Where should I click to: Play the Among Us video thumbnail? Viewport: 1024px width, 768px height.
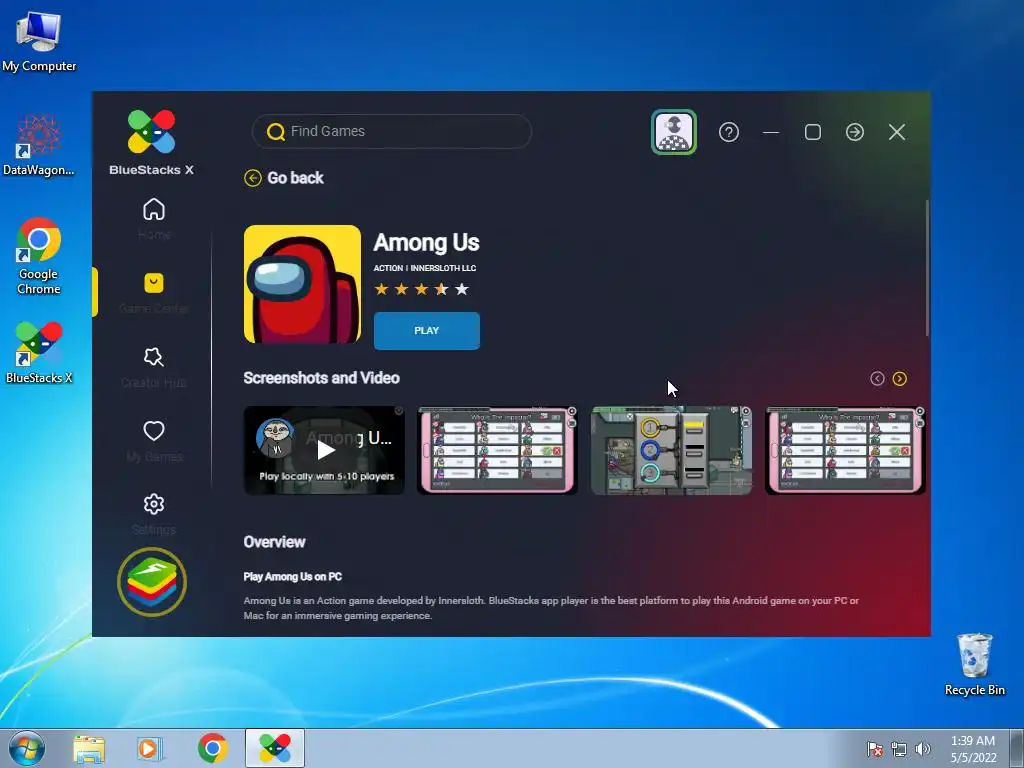coord(324,450)
